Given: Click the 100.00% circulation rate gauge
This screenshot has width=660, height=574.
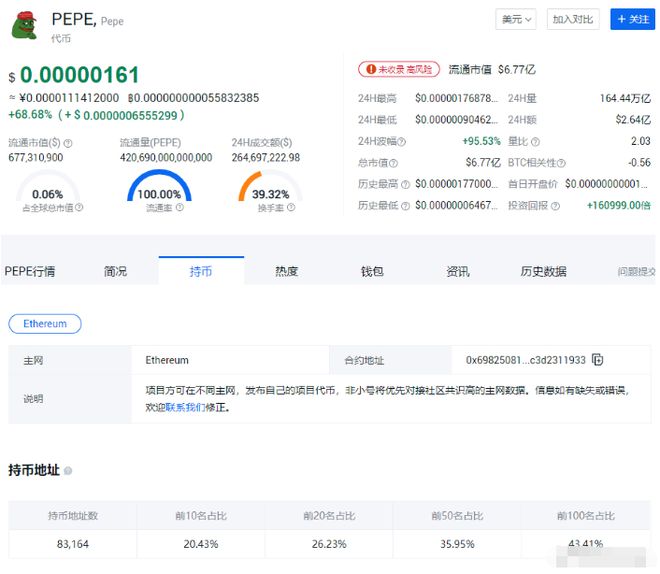Looking at the screenshot, I should (x=159, y=186).
